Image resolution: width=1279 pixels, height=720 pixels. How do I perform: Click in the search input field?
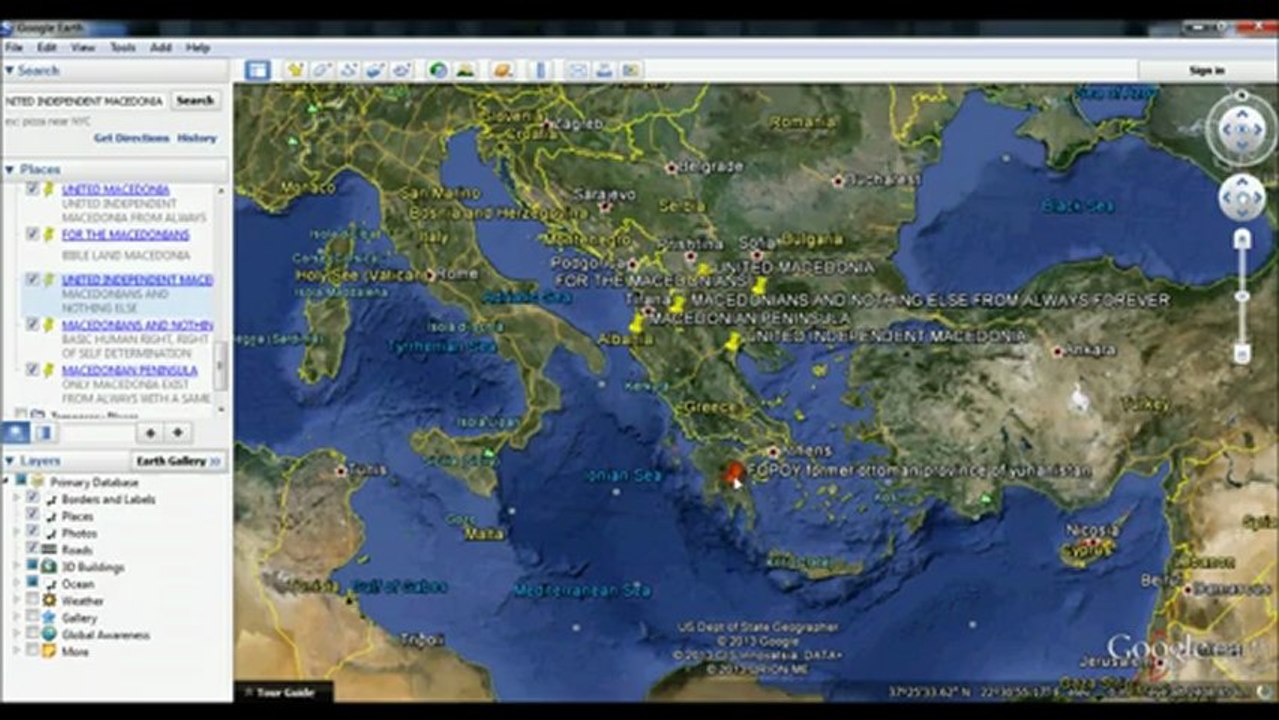(x=85, y=101)
